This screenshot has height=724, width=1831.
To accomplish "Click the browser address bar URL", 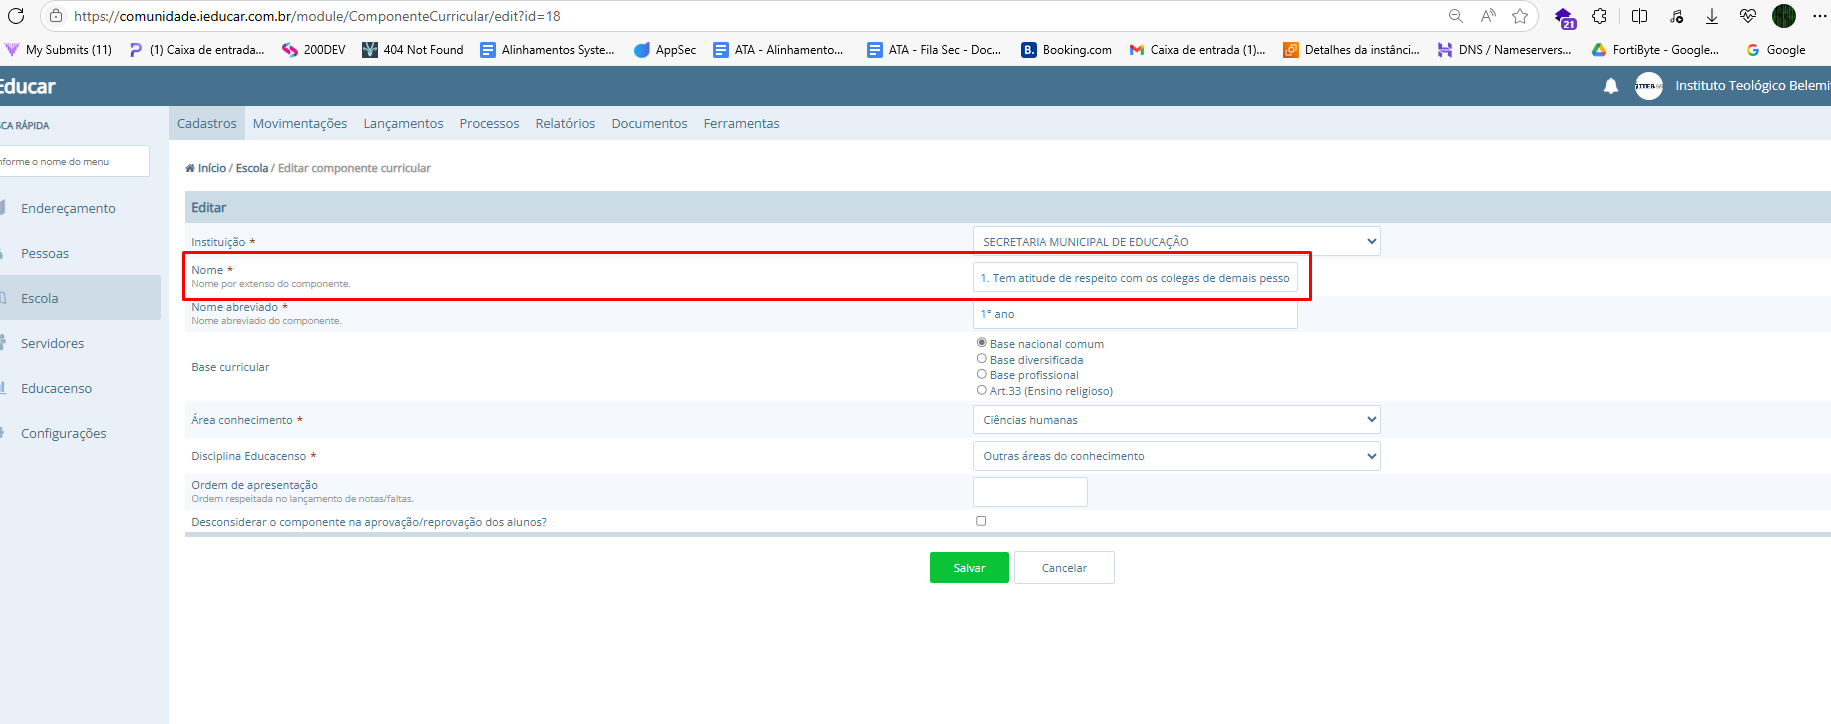I will click(x=317, y=16).
